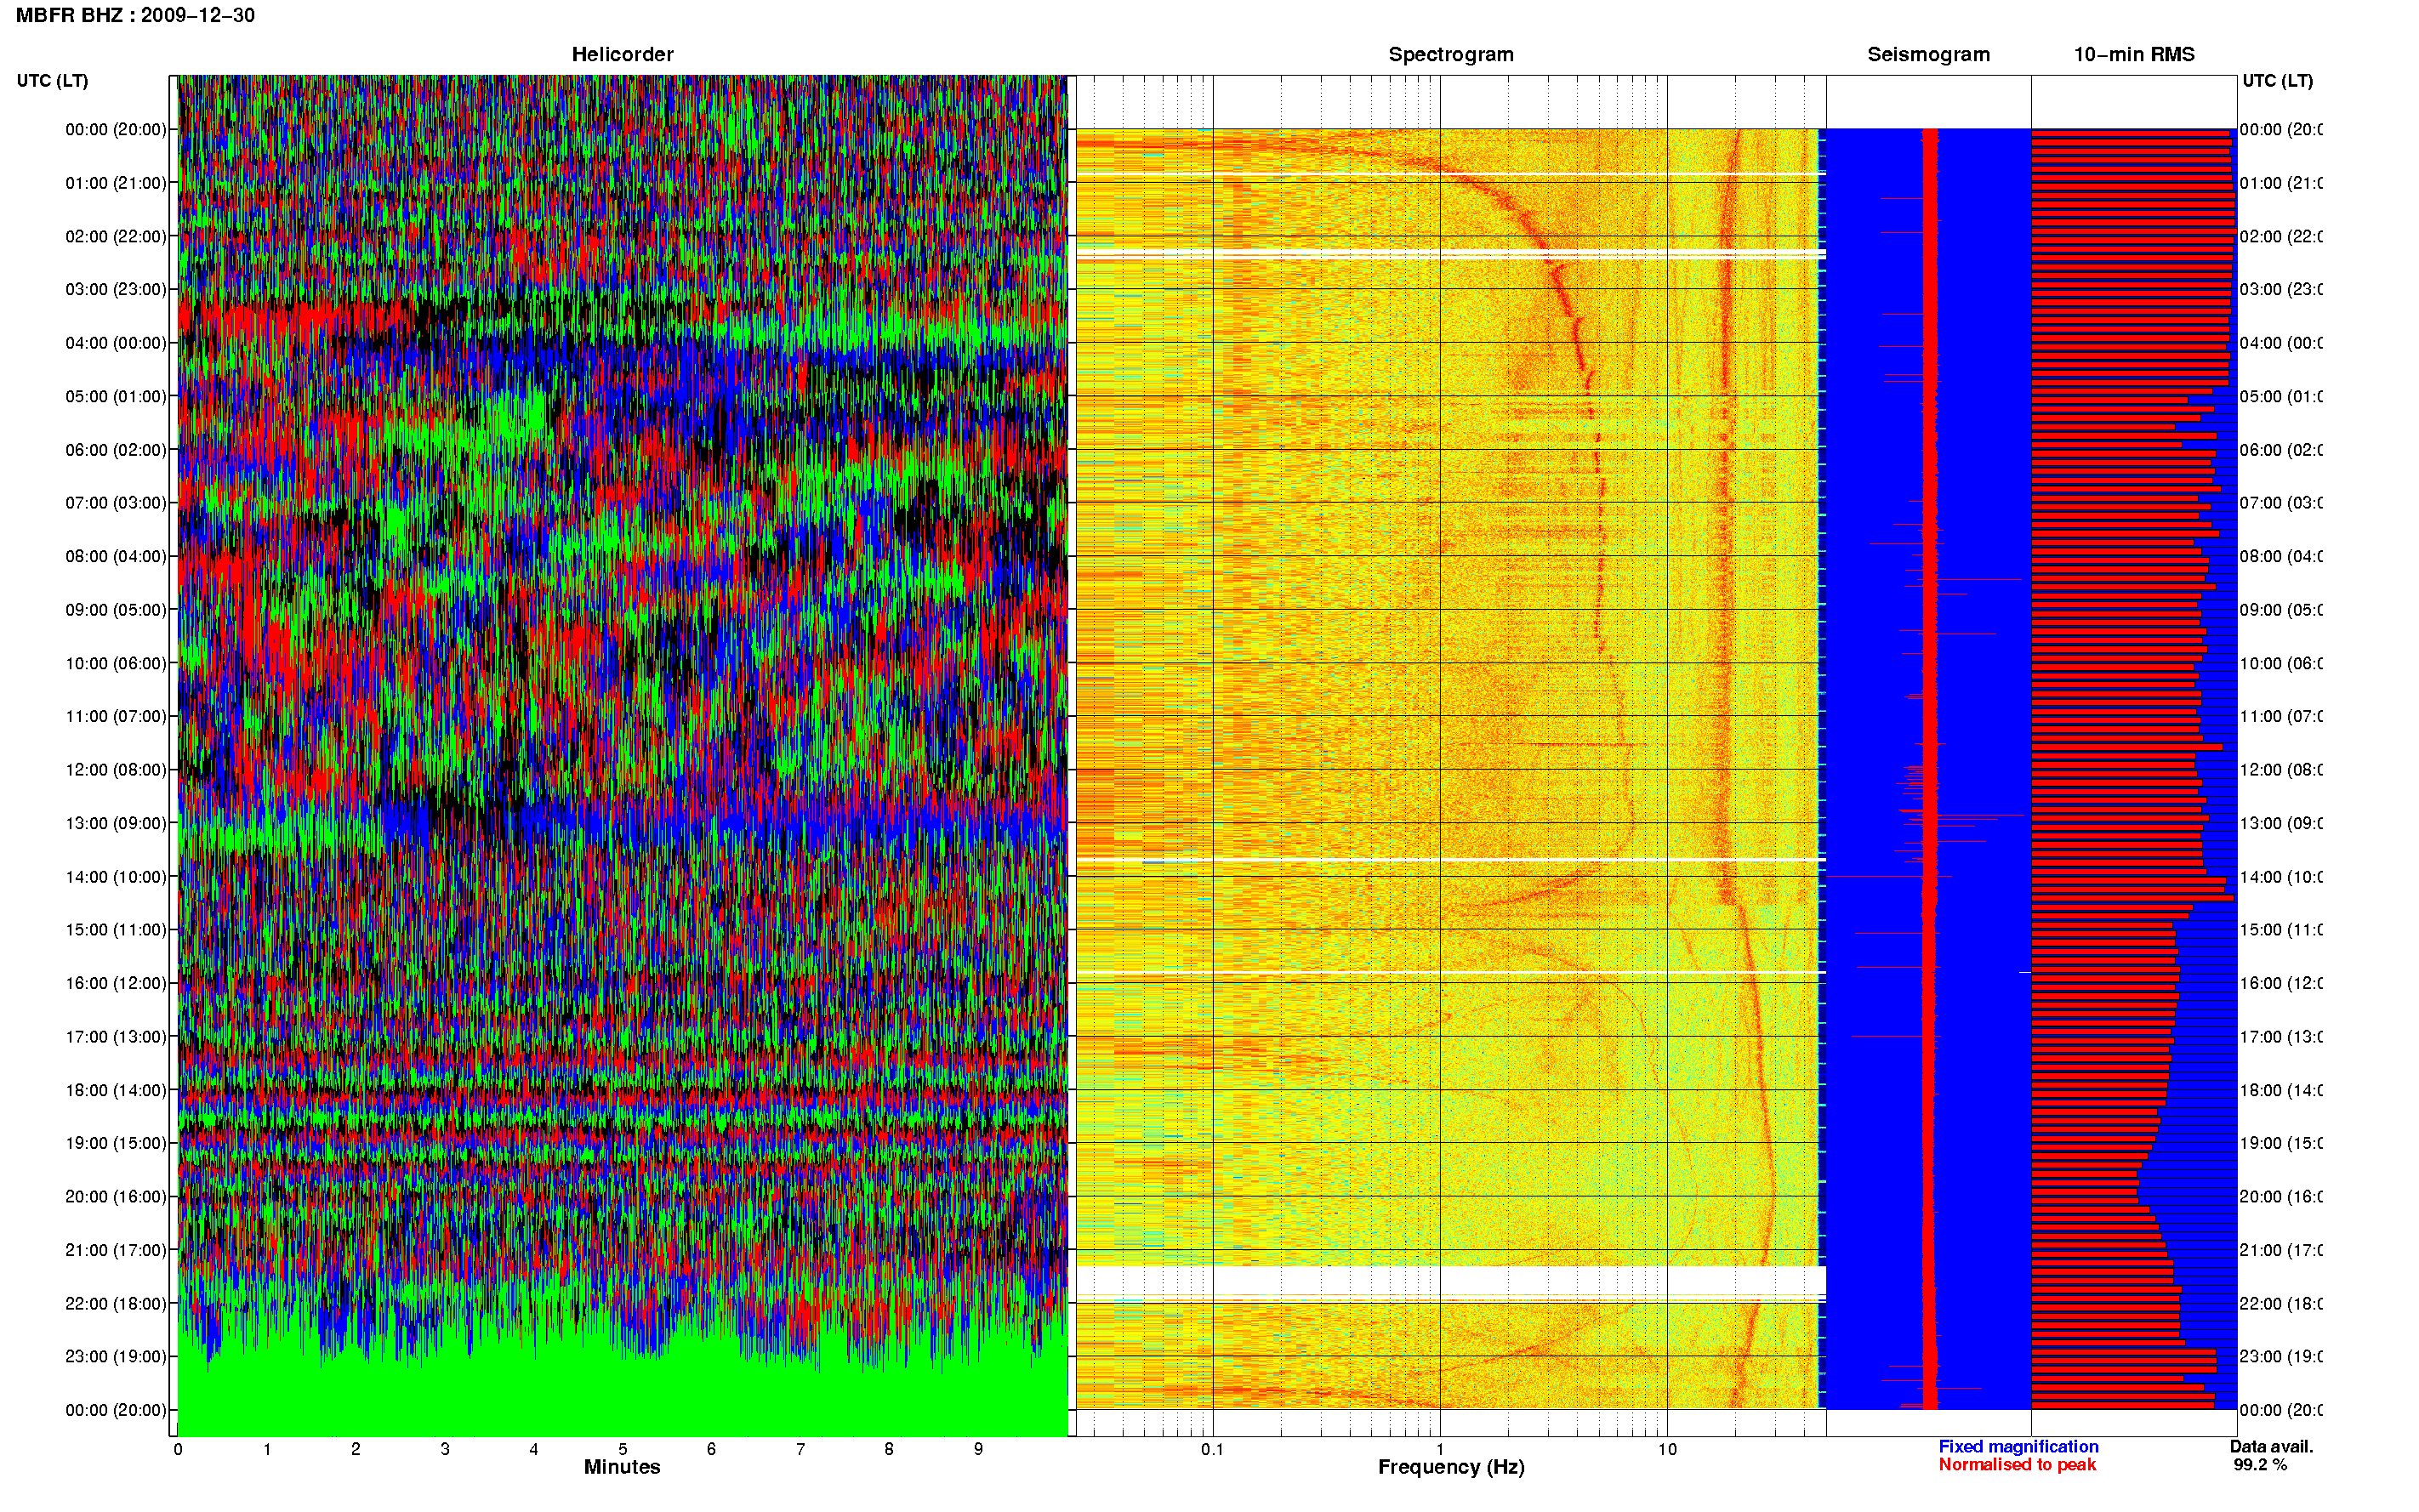2419x1512 pixels.
Task: Select left-axis time label '21:00 (17:00)'
Action: coord(116,1250)
